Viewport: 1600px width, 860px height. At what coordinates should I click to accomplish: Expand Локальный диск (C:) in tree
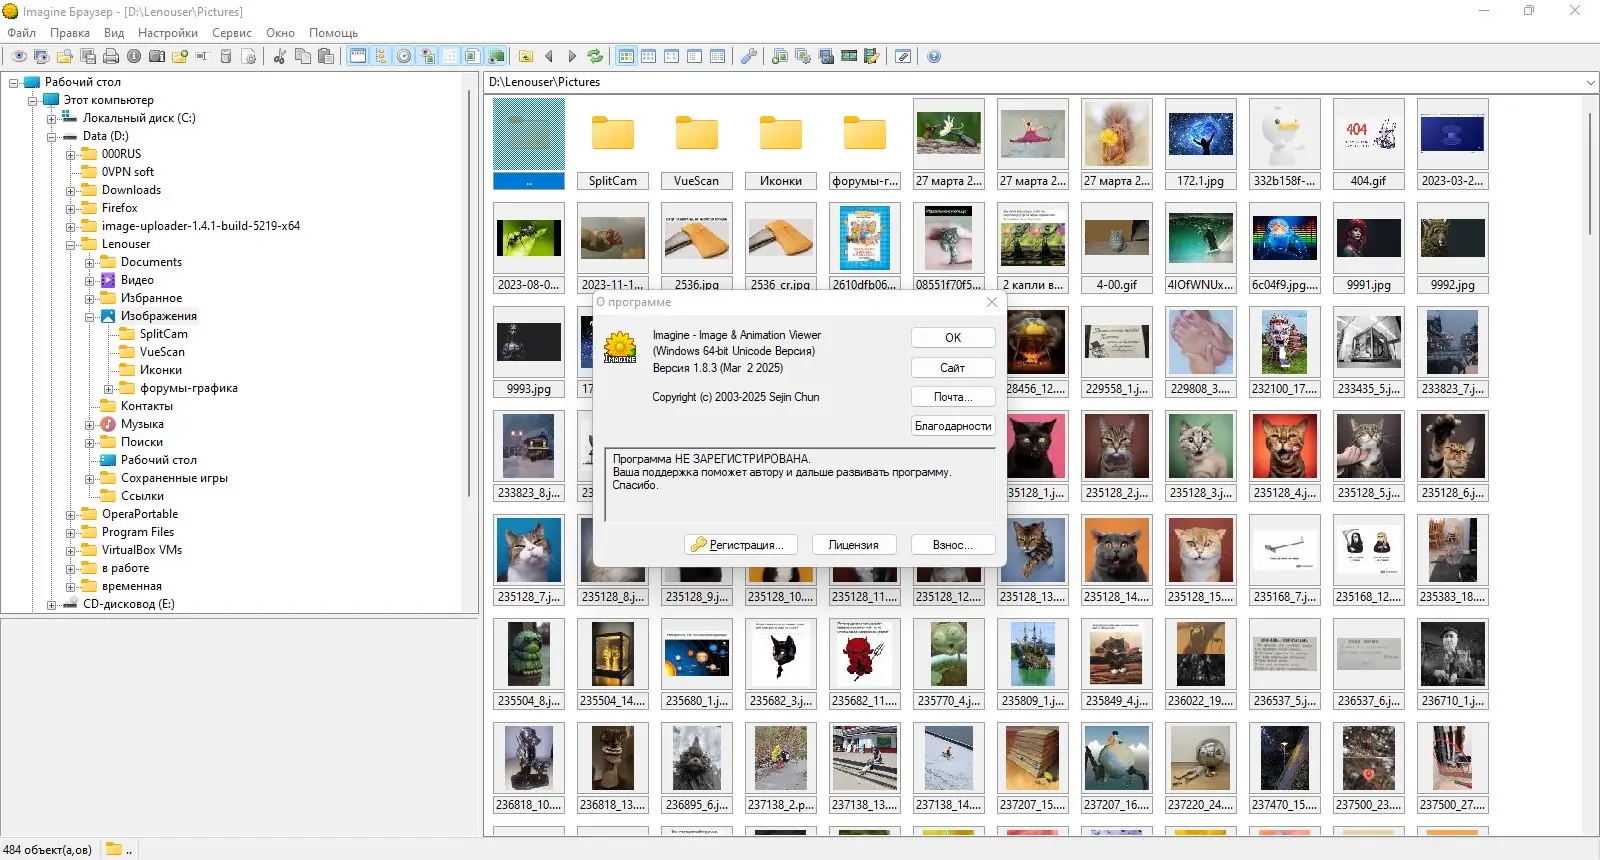coord(52,119)
